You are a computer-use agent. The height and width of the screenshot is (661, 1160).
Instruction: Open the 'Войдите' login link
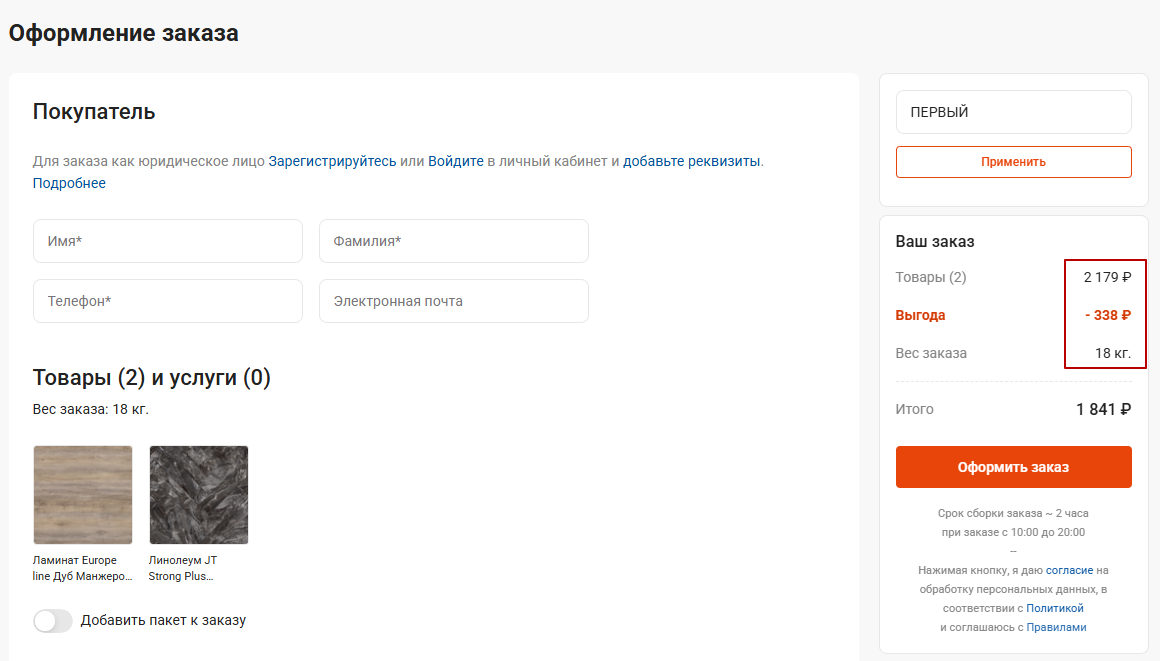tap(456, 161)
